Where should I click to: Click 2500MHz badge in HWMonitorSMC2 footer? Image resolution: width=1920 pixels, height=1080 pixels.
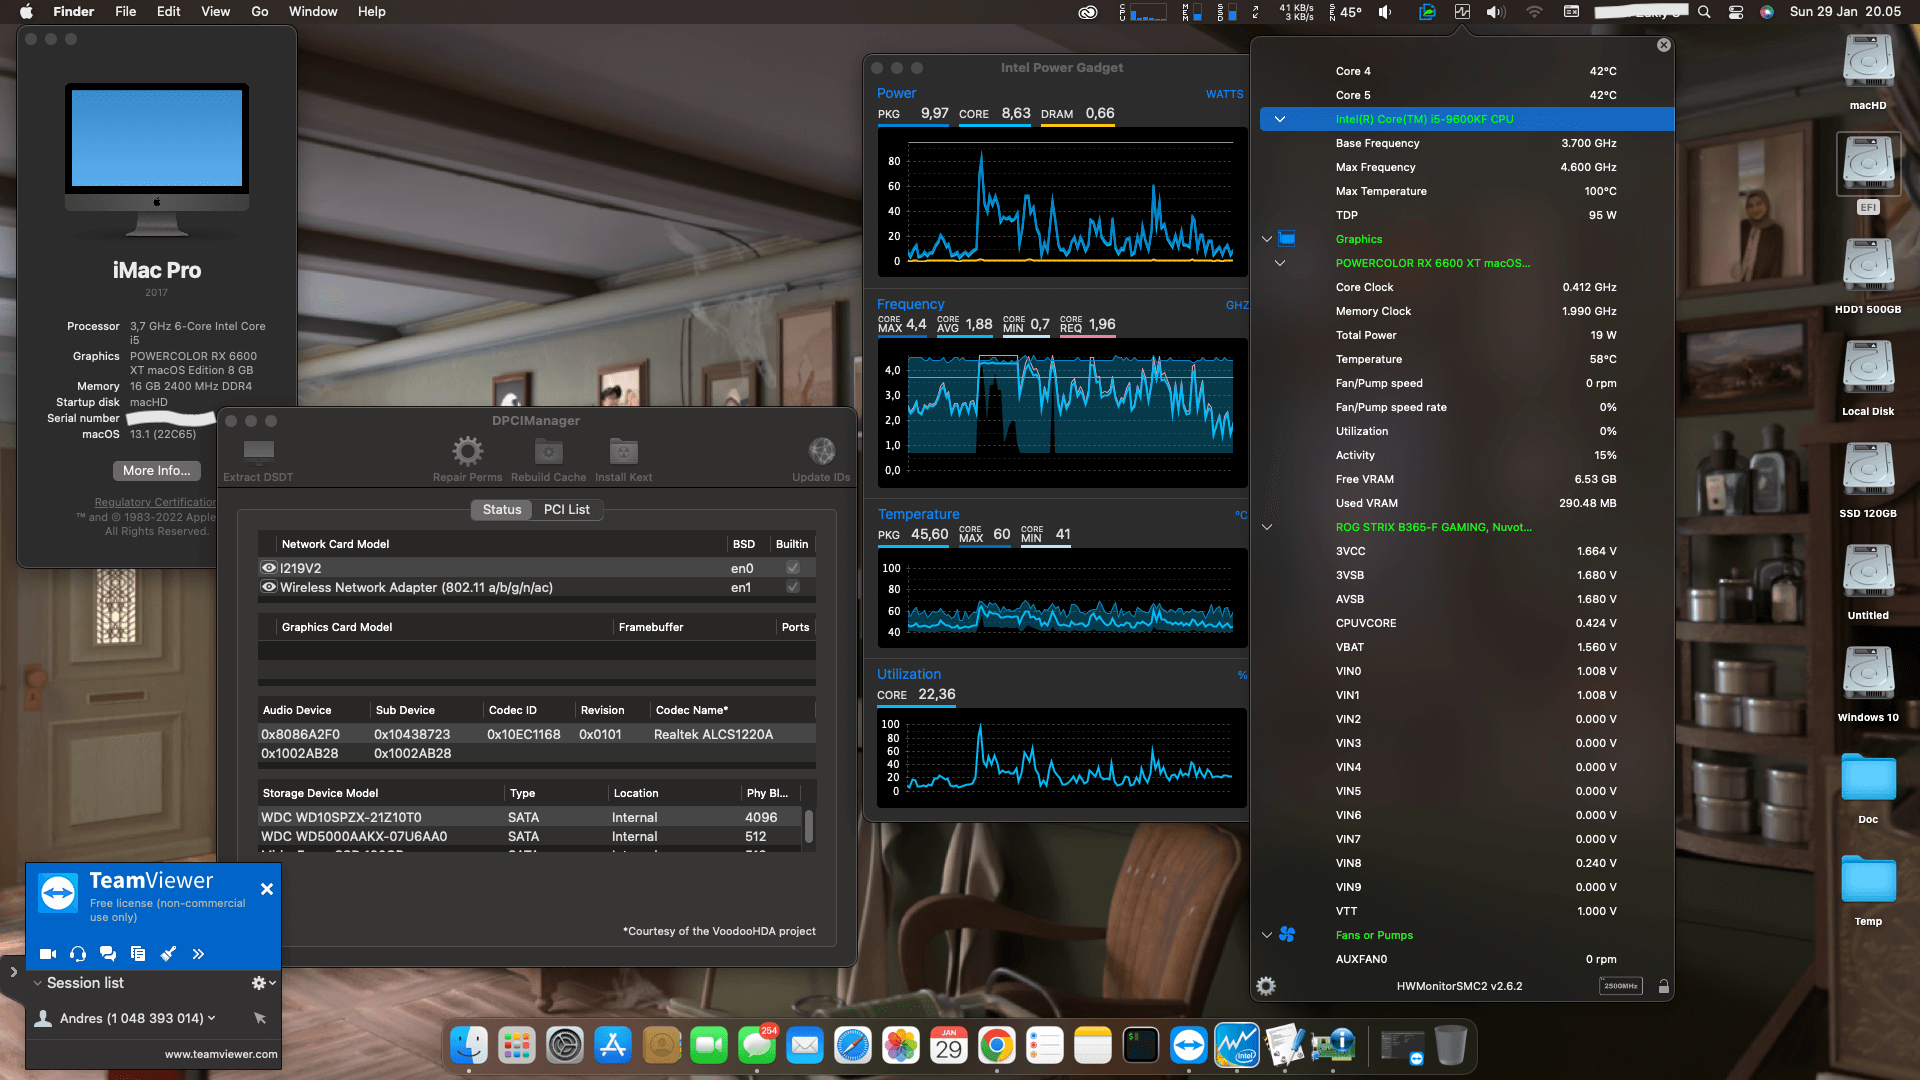click(1621, 986)
